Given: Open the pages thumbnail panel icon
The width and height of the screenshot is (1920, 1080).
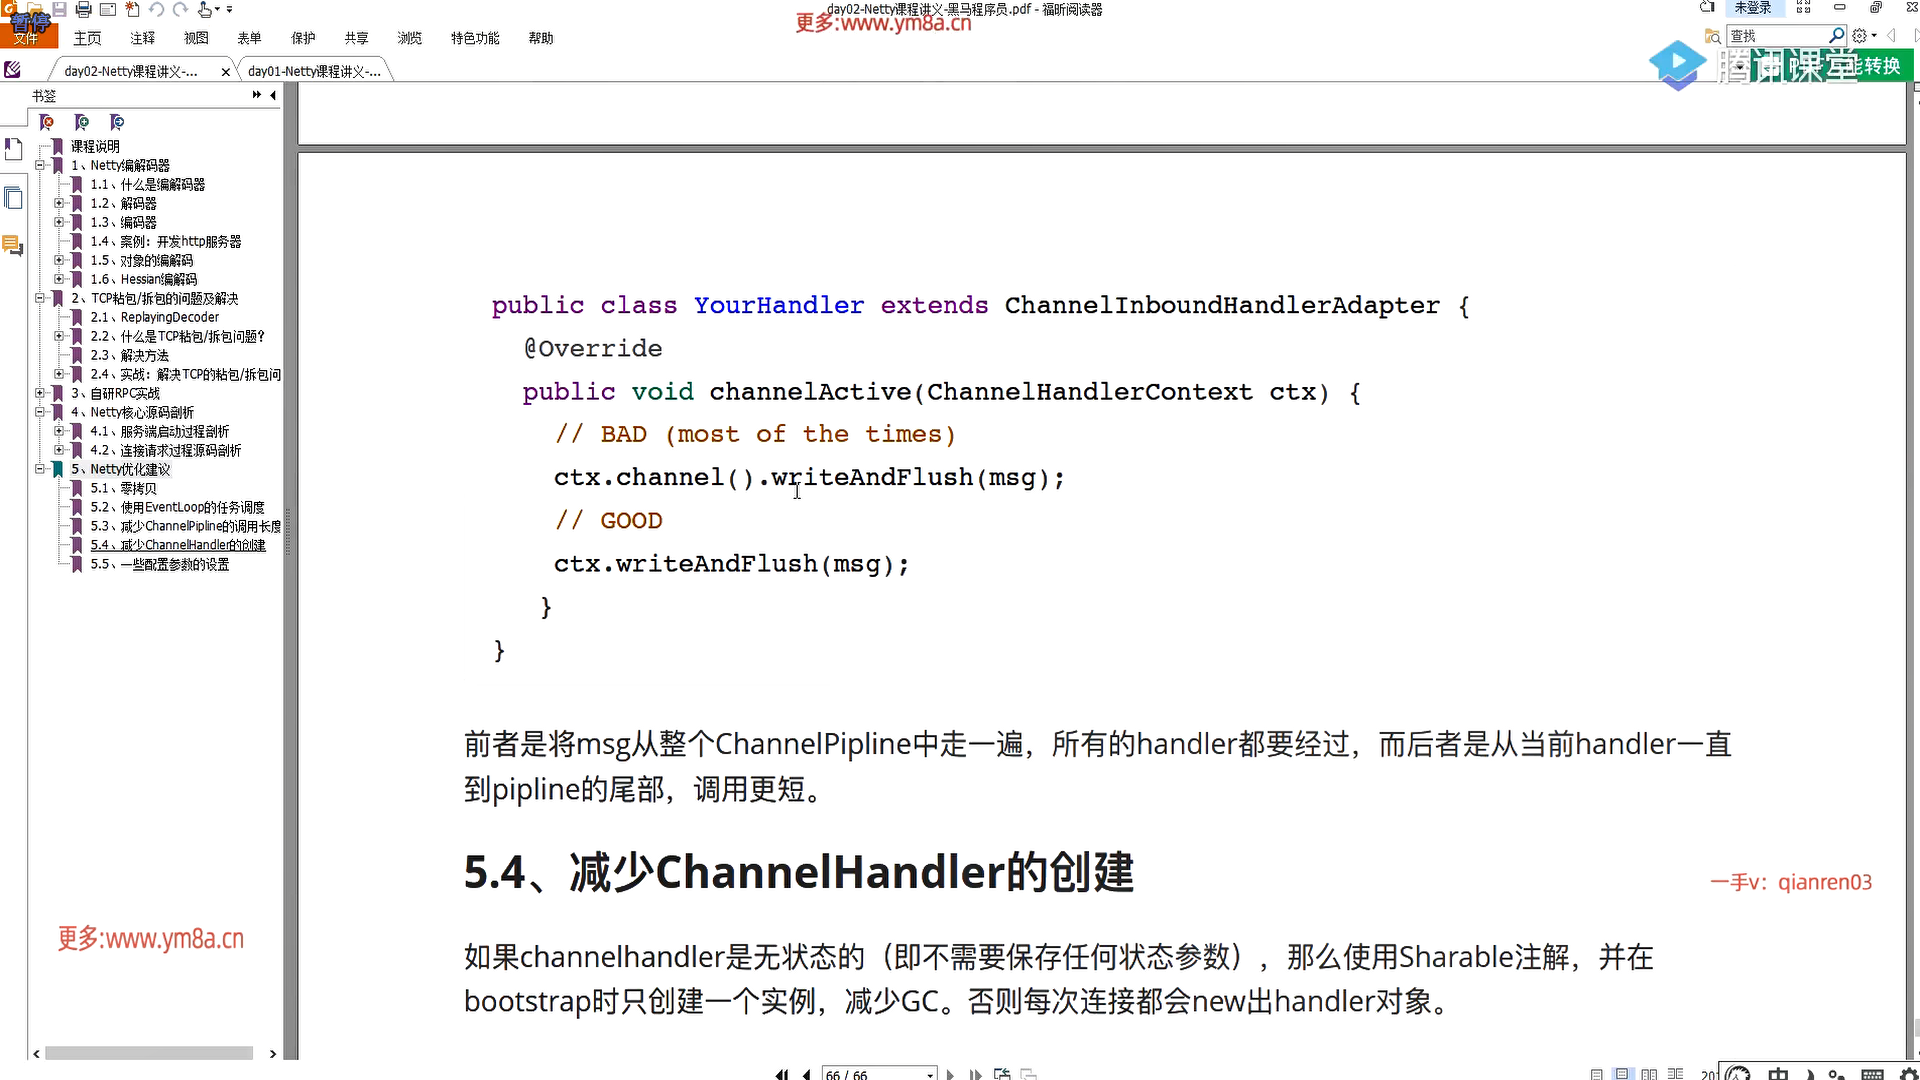Looking at the screenshot, I should tap(13, 198).
